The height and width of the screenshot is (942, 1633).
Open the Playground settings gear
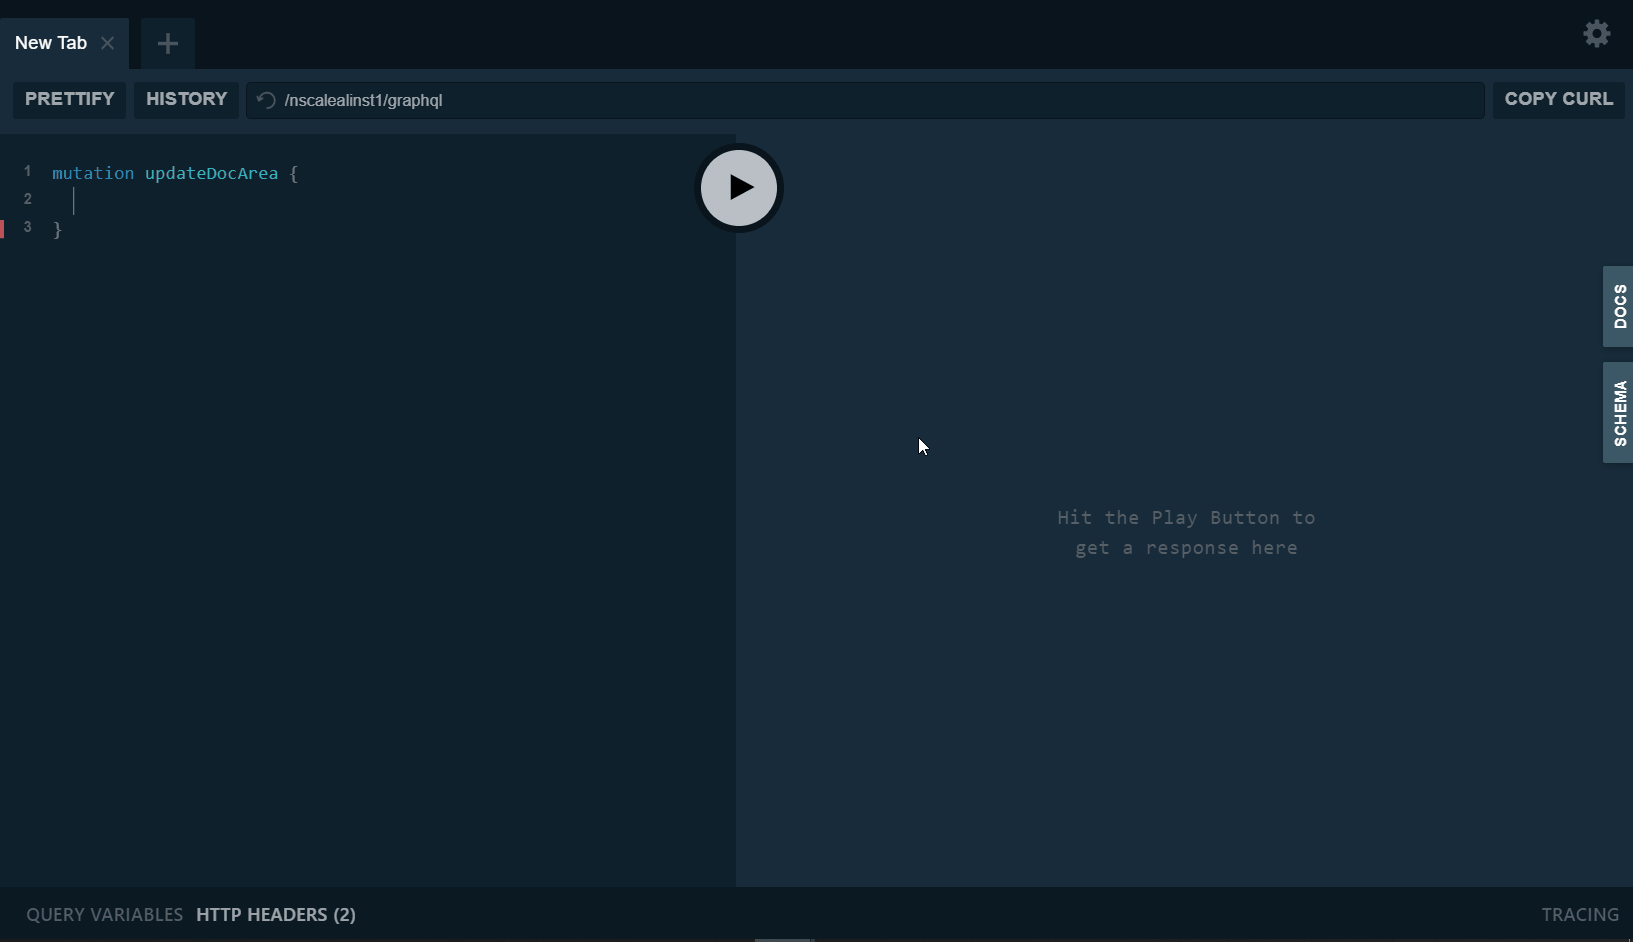1596,33
